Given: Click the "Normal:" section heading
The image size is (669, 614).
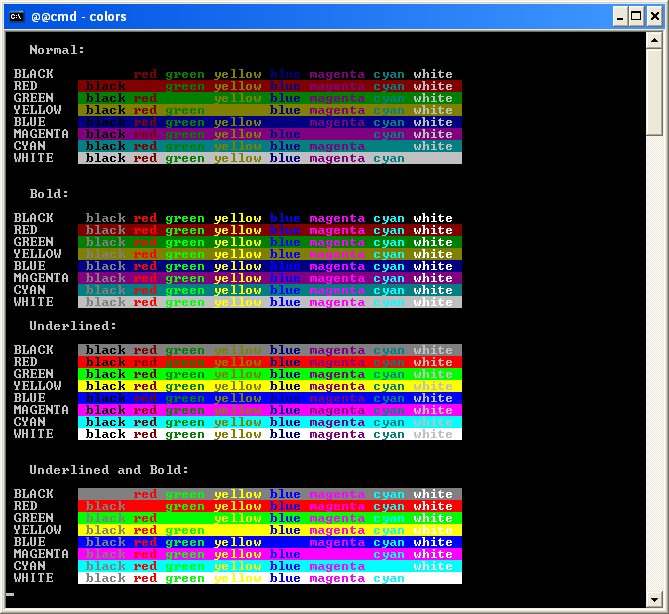Looking at the screenshot, I should pos(57,50).
